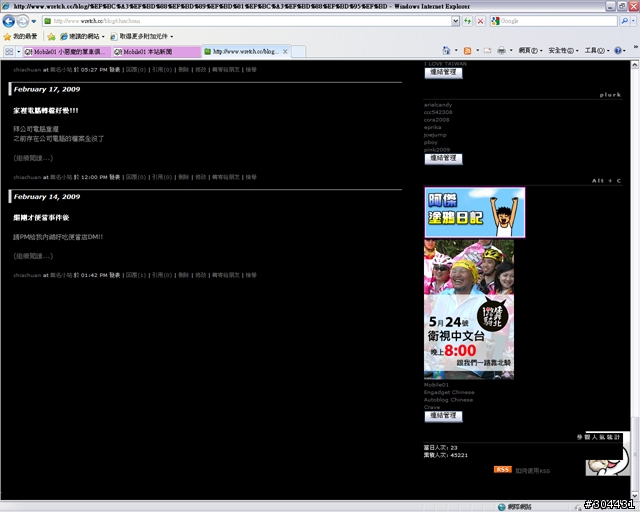Screen dimensions: 640x512
Task: Click 繼續閱讀 under February 14 post
Action: (x=33, y=256)
